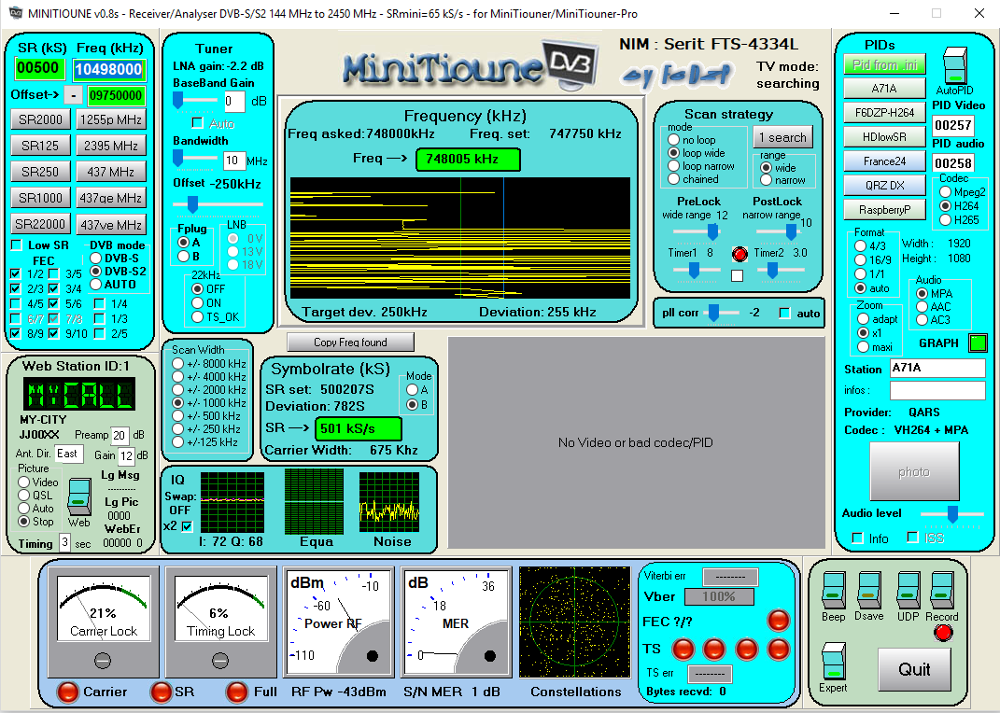Select 16/9 format option
The image size is (1000, 713).
[860, 260]
